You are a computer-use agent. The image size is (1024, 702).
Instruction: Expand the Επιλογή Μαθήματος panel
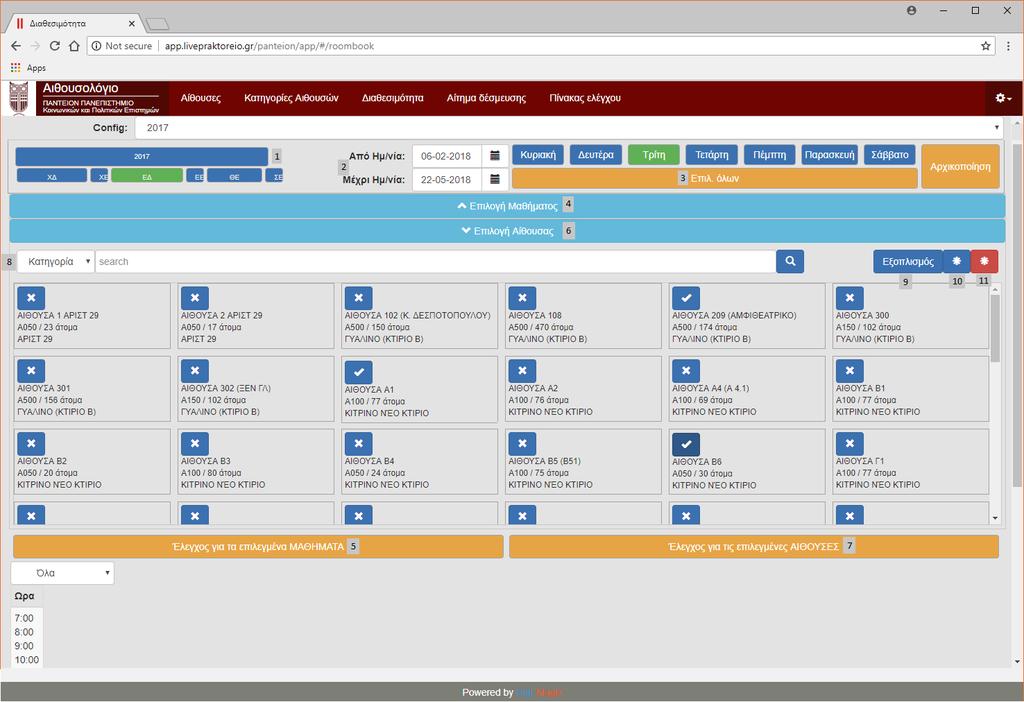[x=507, y=206]
